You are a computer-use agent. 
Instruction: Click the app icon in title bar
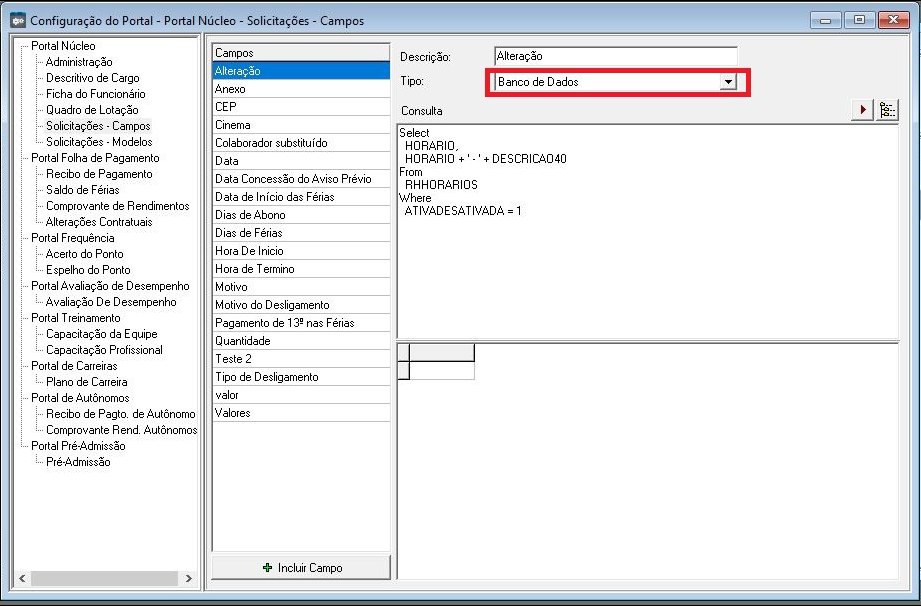coord(17,20)
